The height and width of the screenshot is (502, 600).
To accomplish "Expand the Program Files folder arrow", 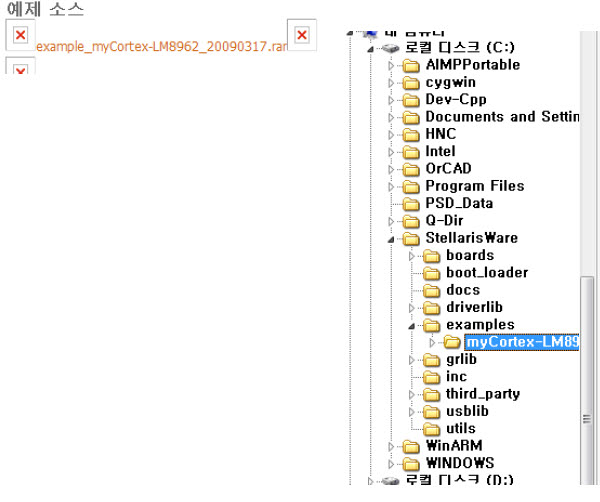I will 391,187.
